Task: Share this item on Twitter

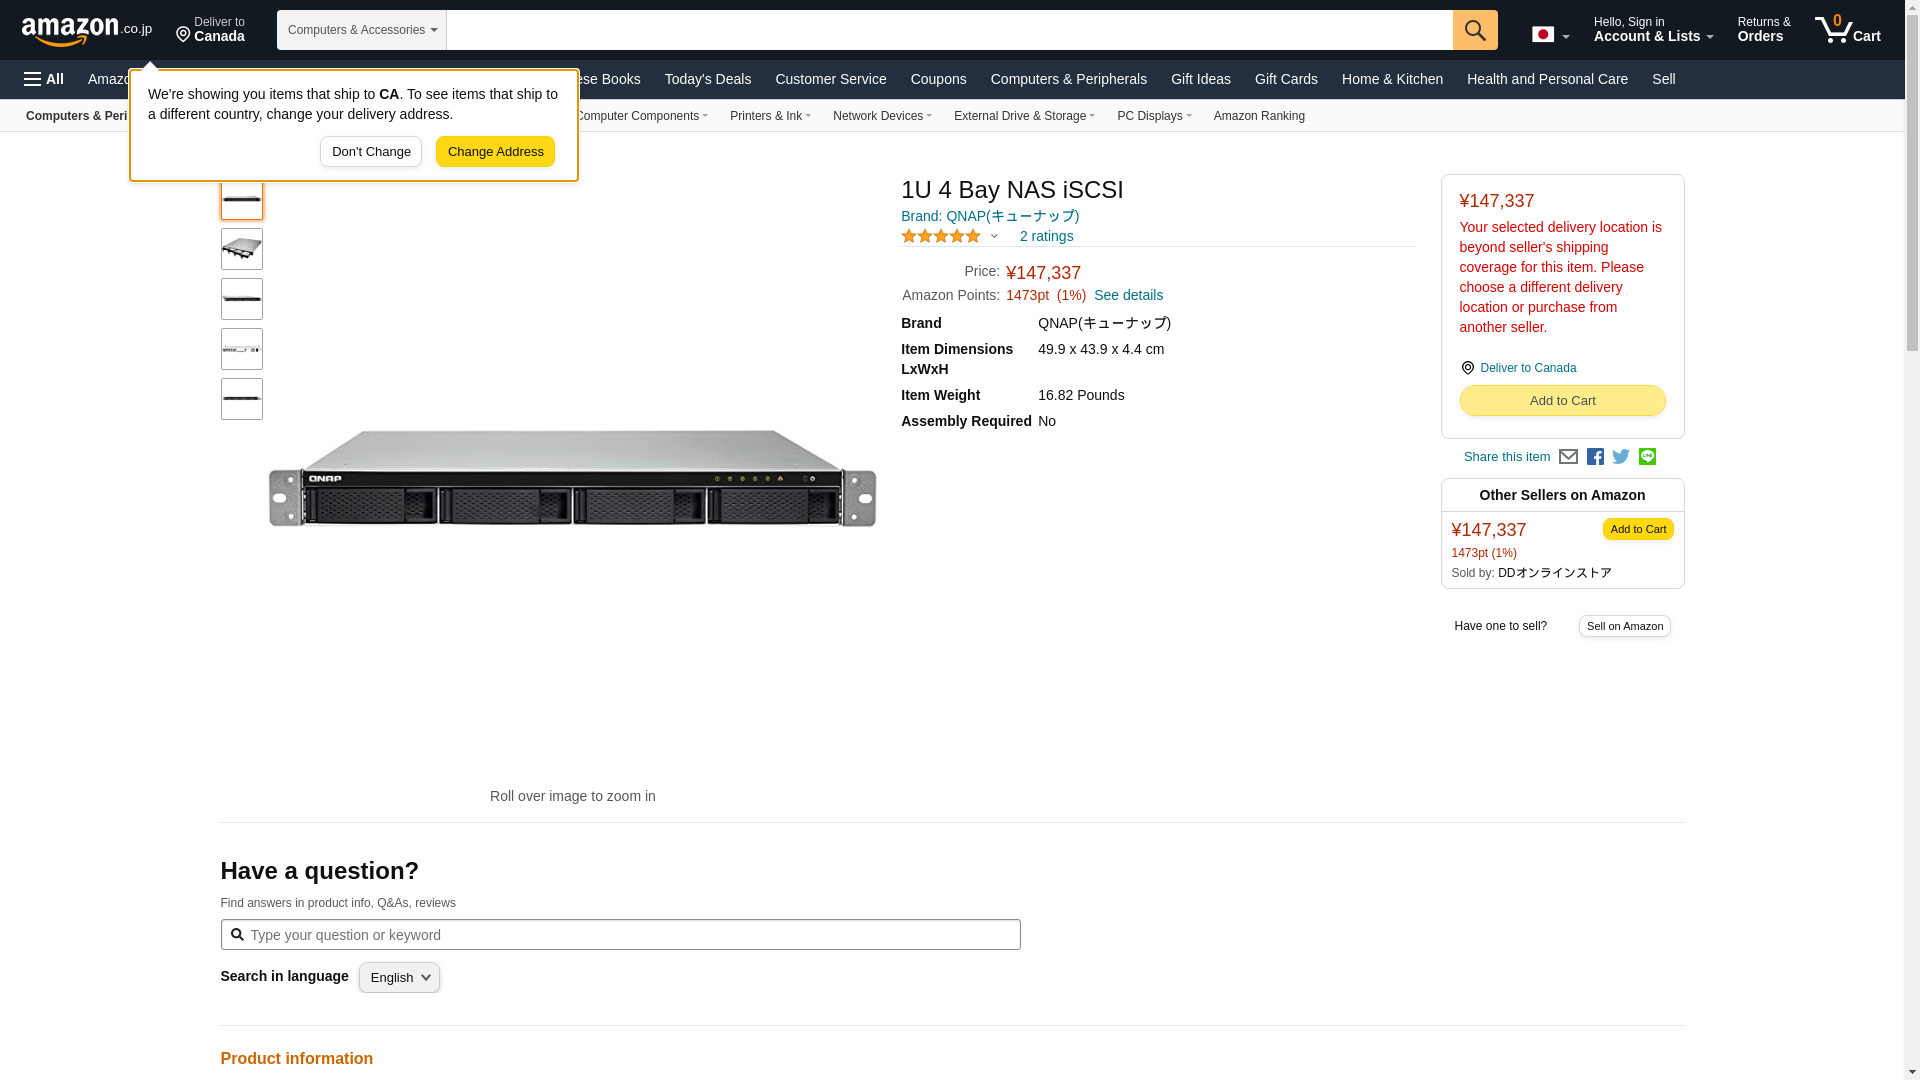Action: pyautogui.click(x=1621, y=457)
